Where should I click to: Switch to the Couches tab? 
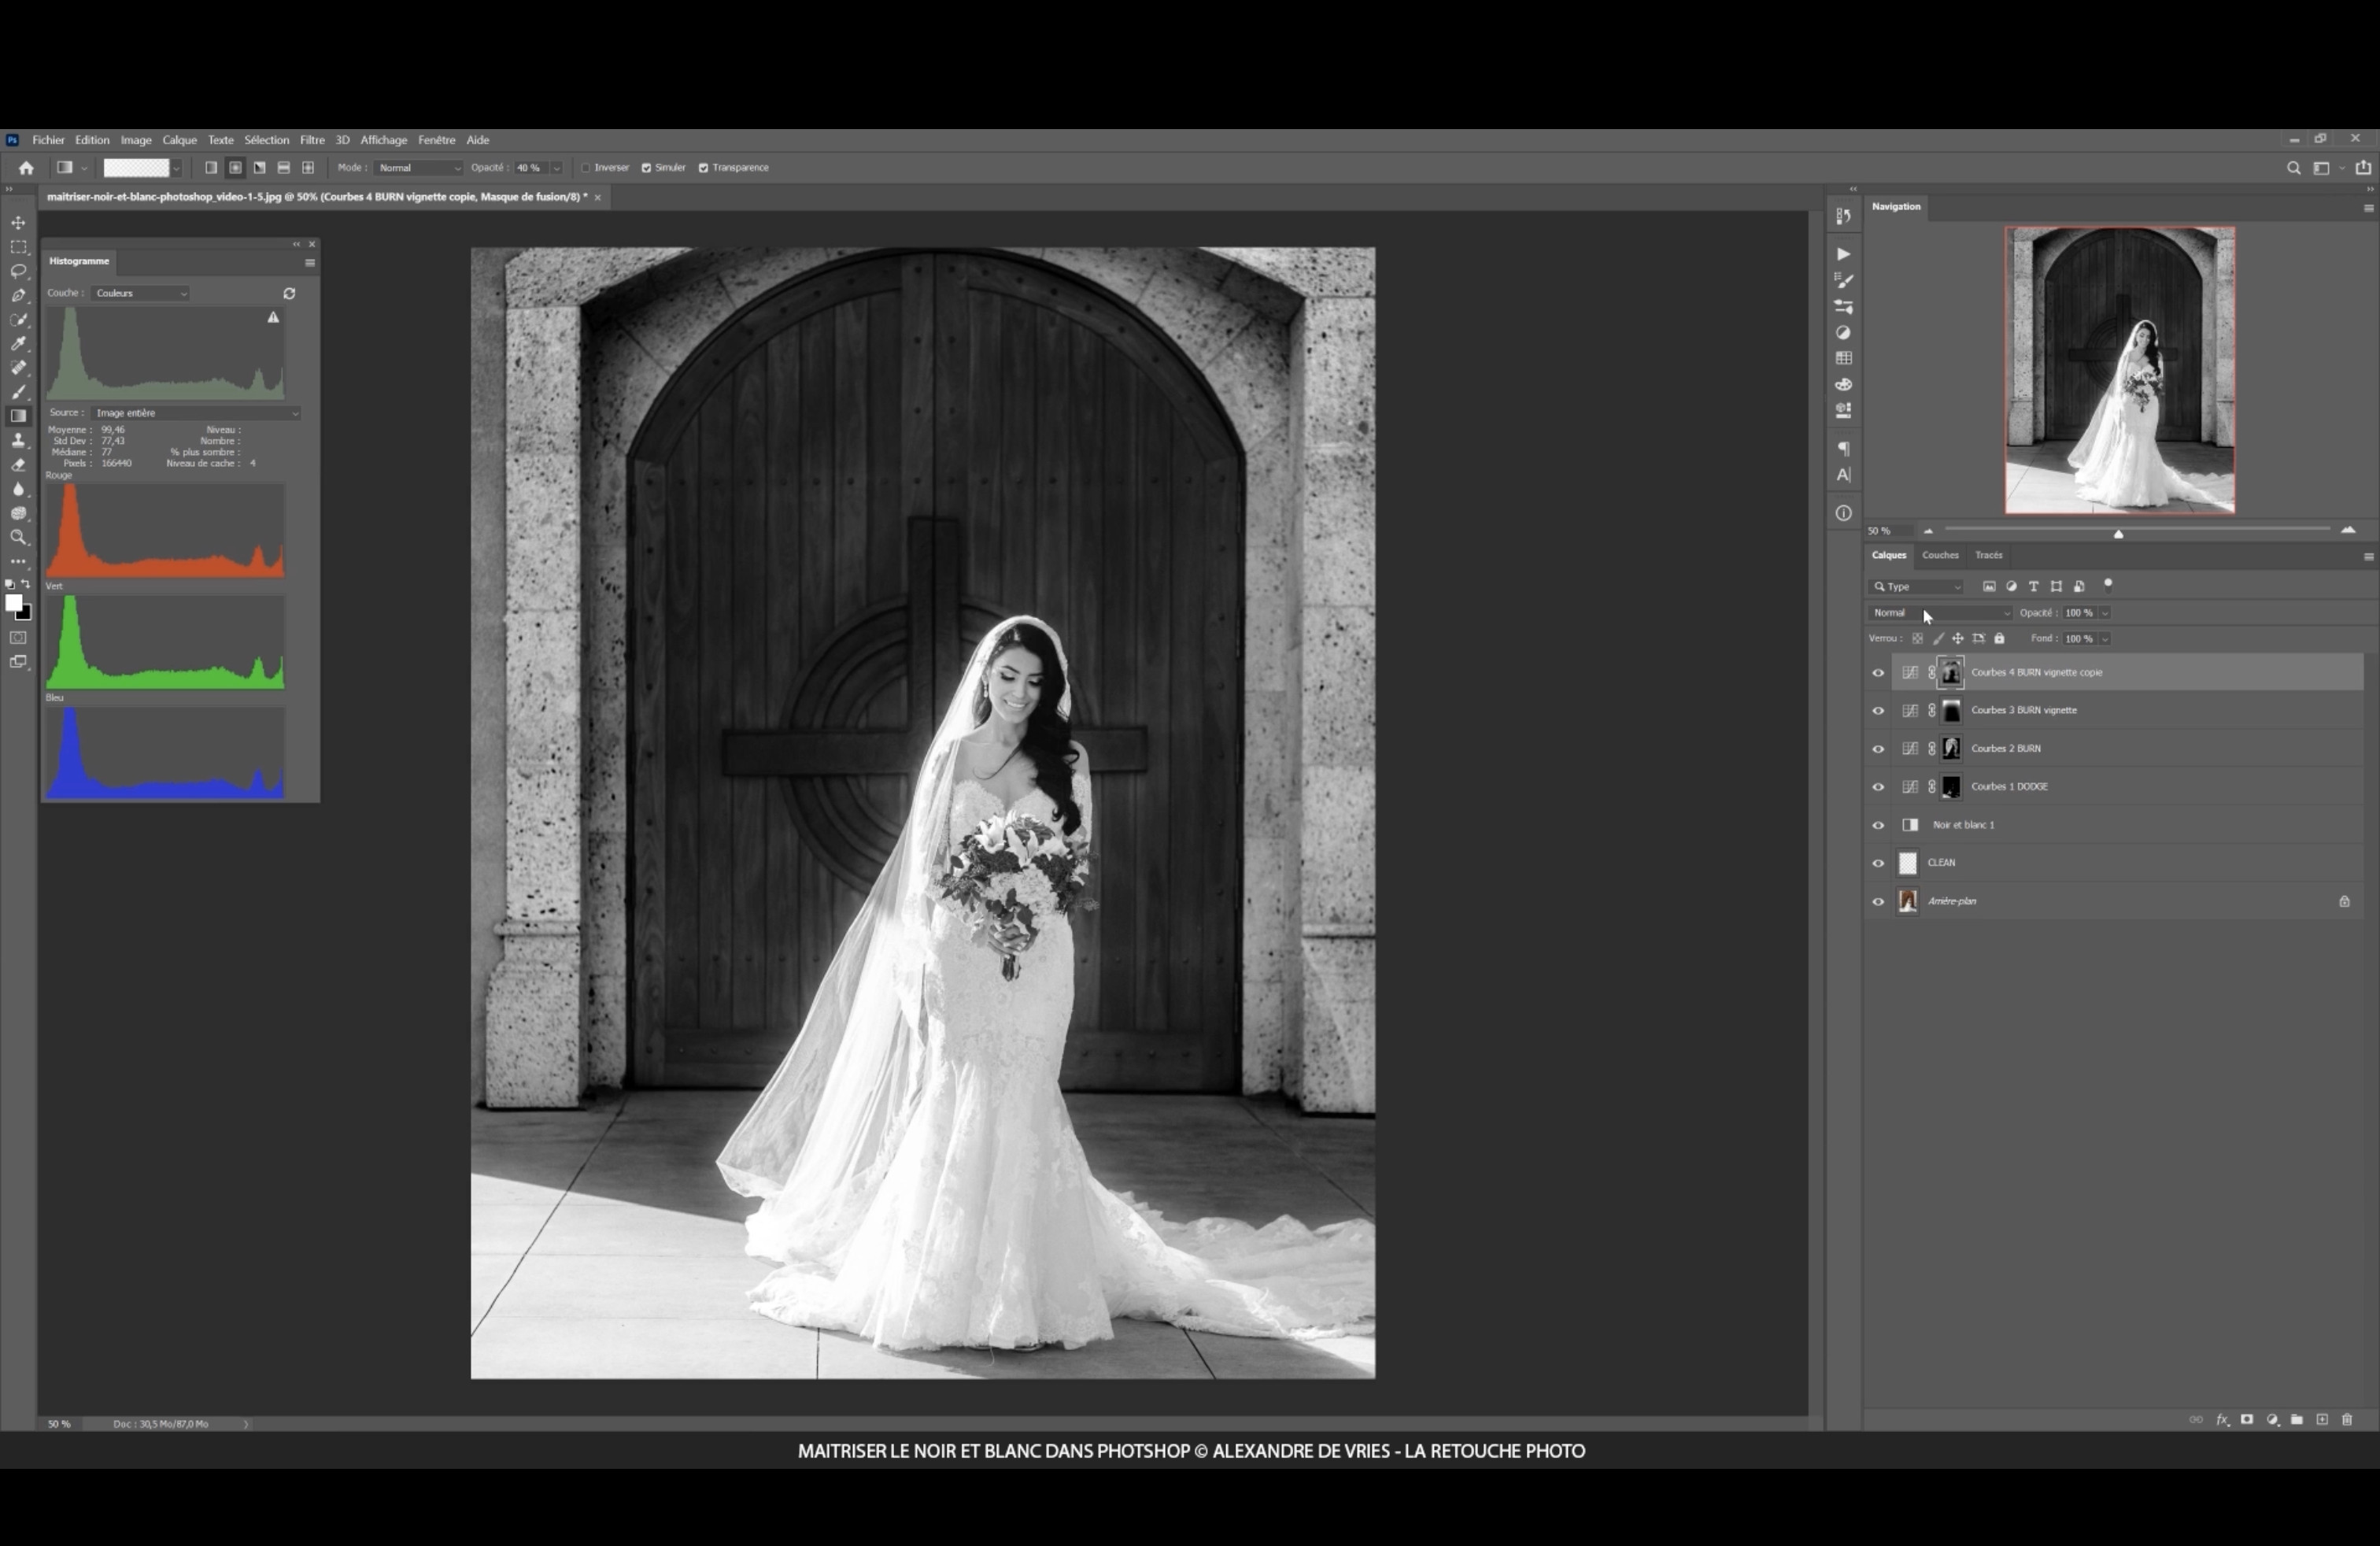1939,555
